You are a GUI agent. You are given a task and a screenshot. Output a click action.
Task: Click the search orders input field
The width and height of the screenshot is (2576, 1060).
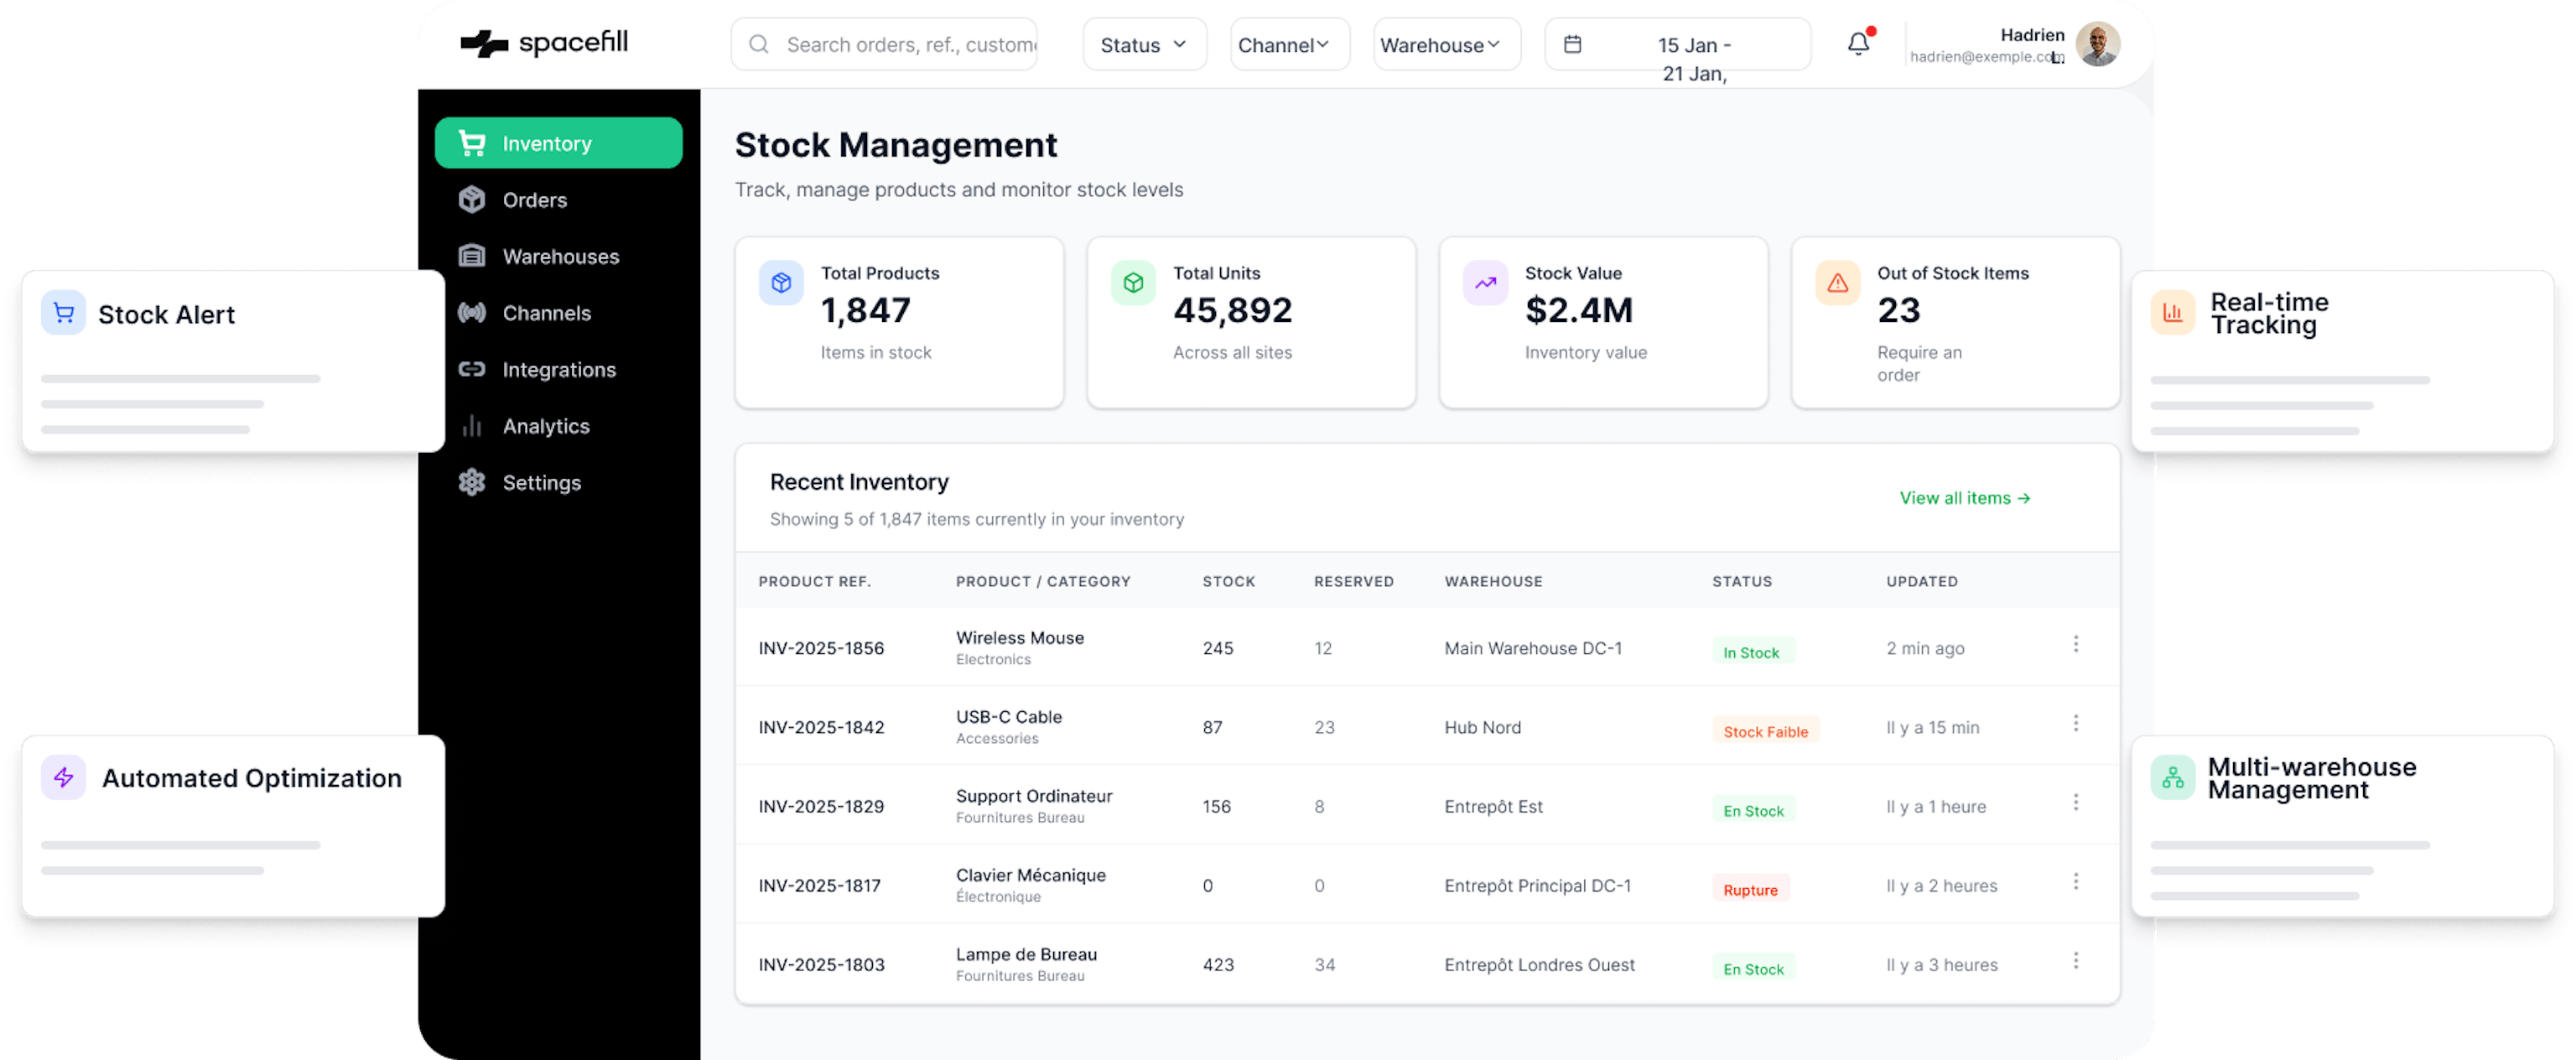[908, 44]
